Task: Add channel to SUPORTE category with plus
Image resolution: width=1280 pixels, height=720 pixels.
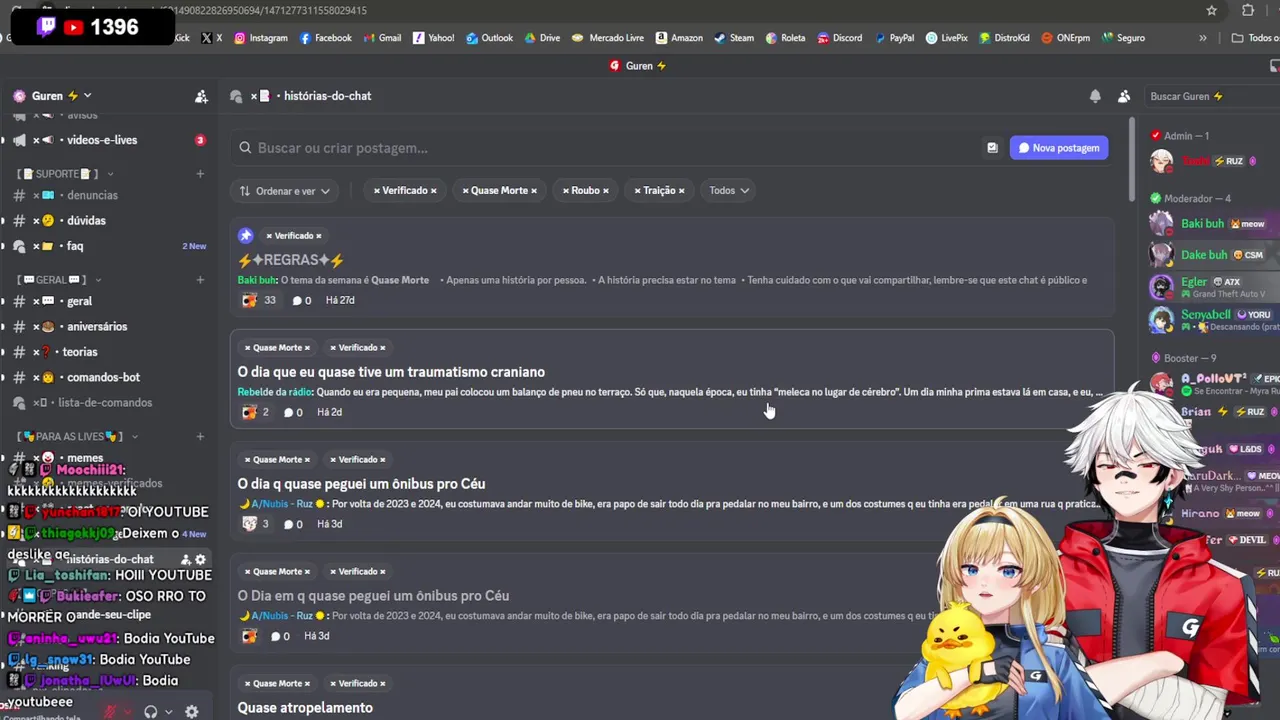Action: (200, 174)
